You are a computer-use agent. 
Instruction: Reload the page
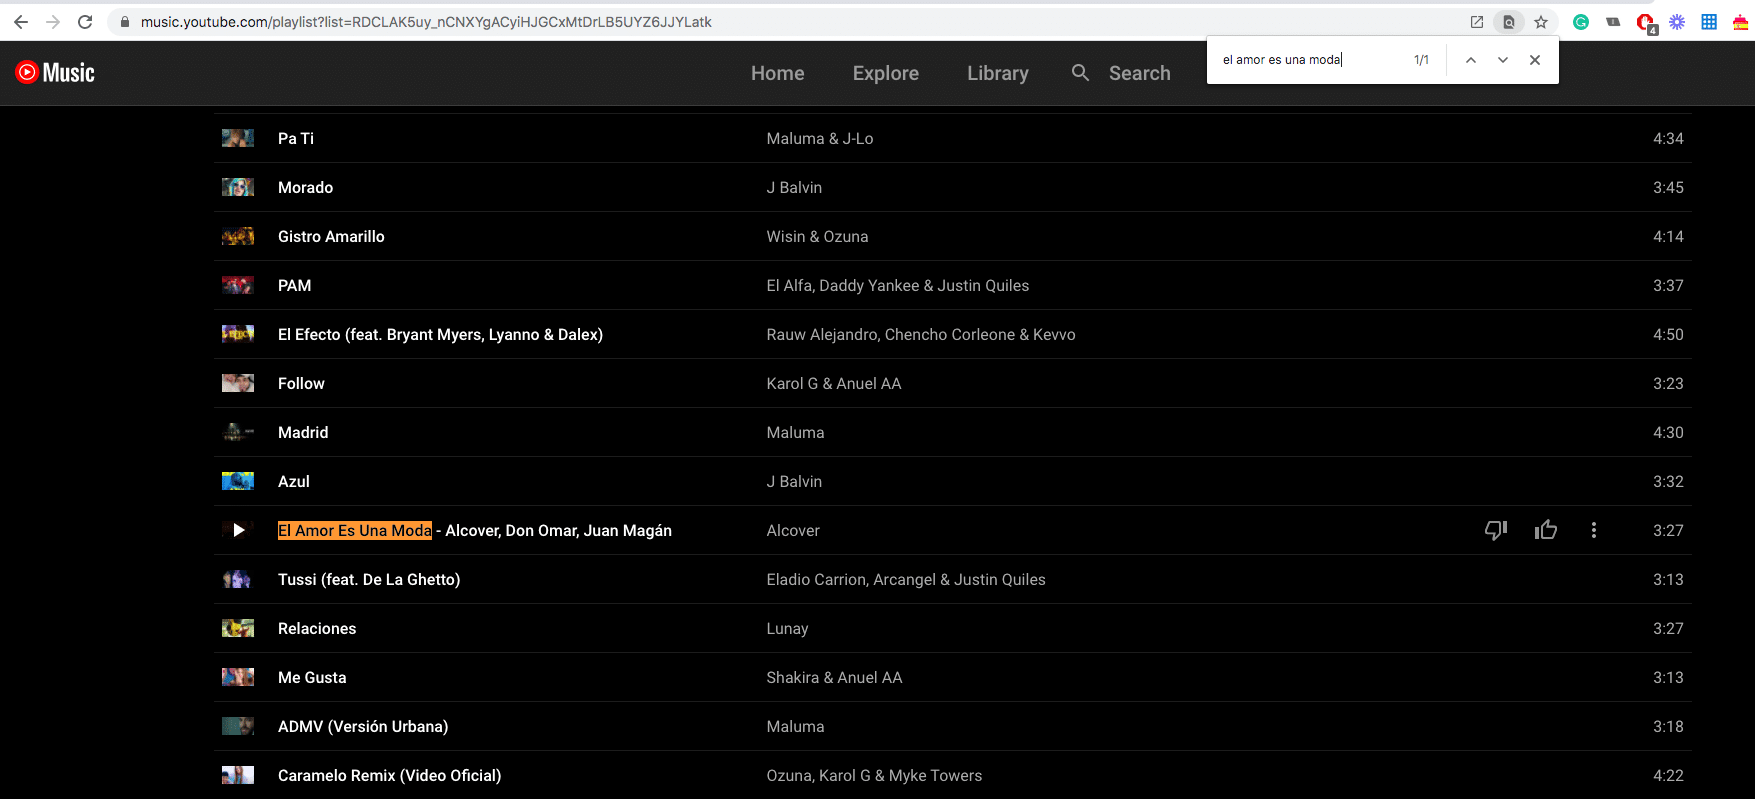tap(85, 22)
